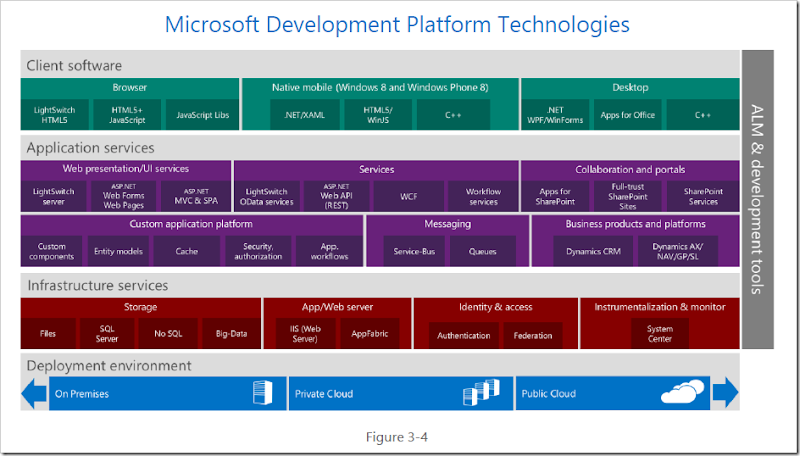Select LightSwitch OData services box
Screen dimensions: 800x456
tap(267, 196)
